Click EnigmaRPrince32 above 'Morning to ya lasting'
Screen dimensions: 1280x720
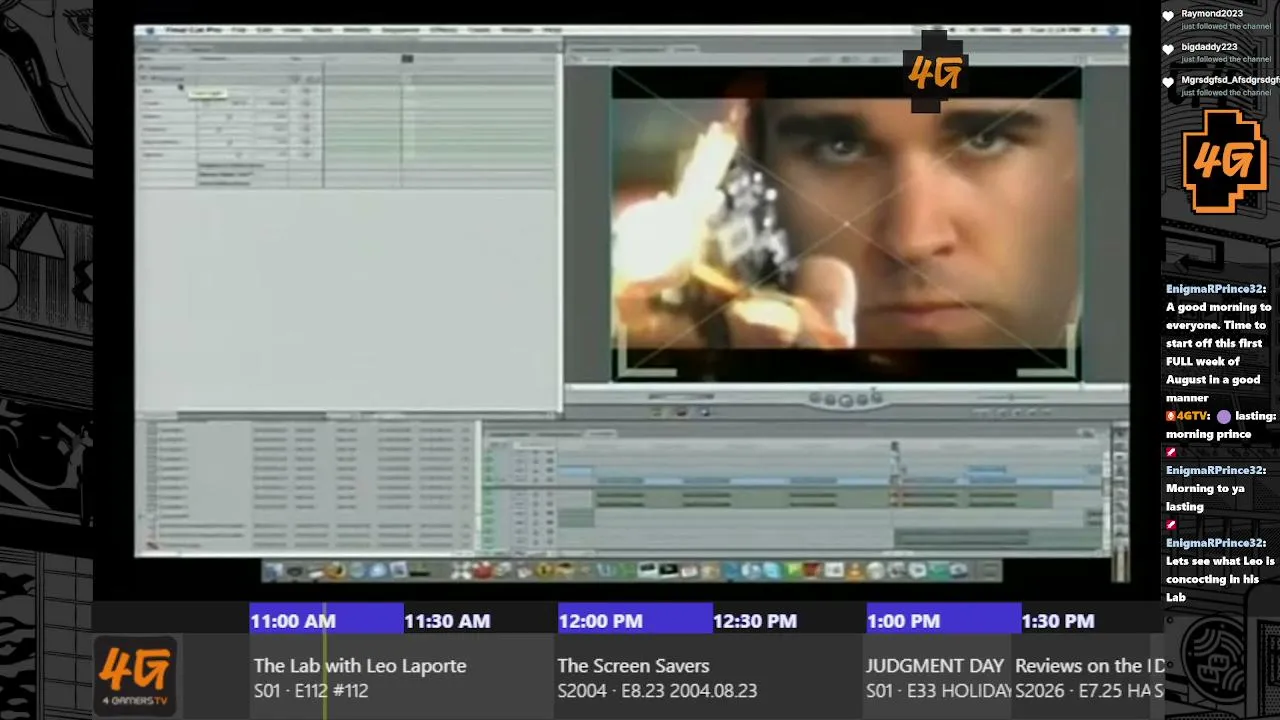[1215, 470]
